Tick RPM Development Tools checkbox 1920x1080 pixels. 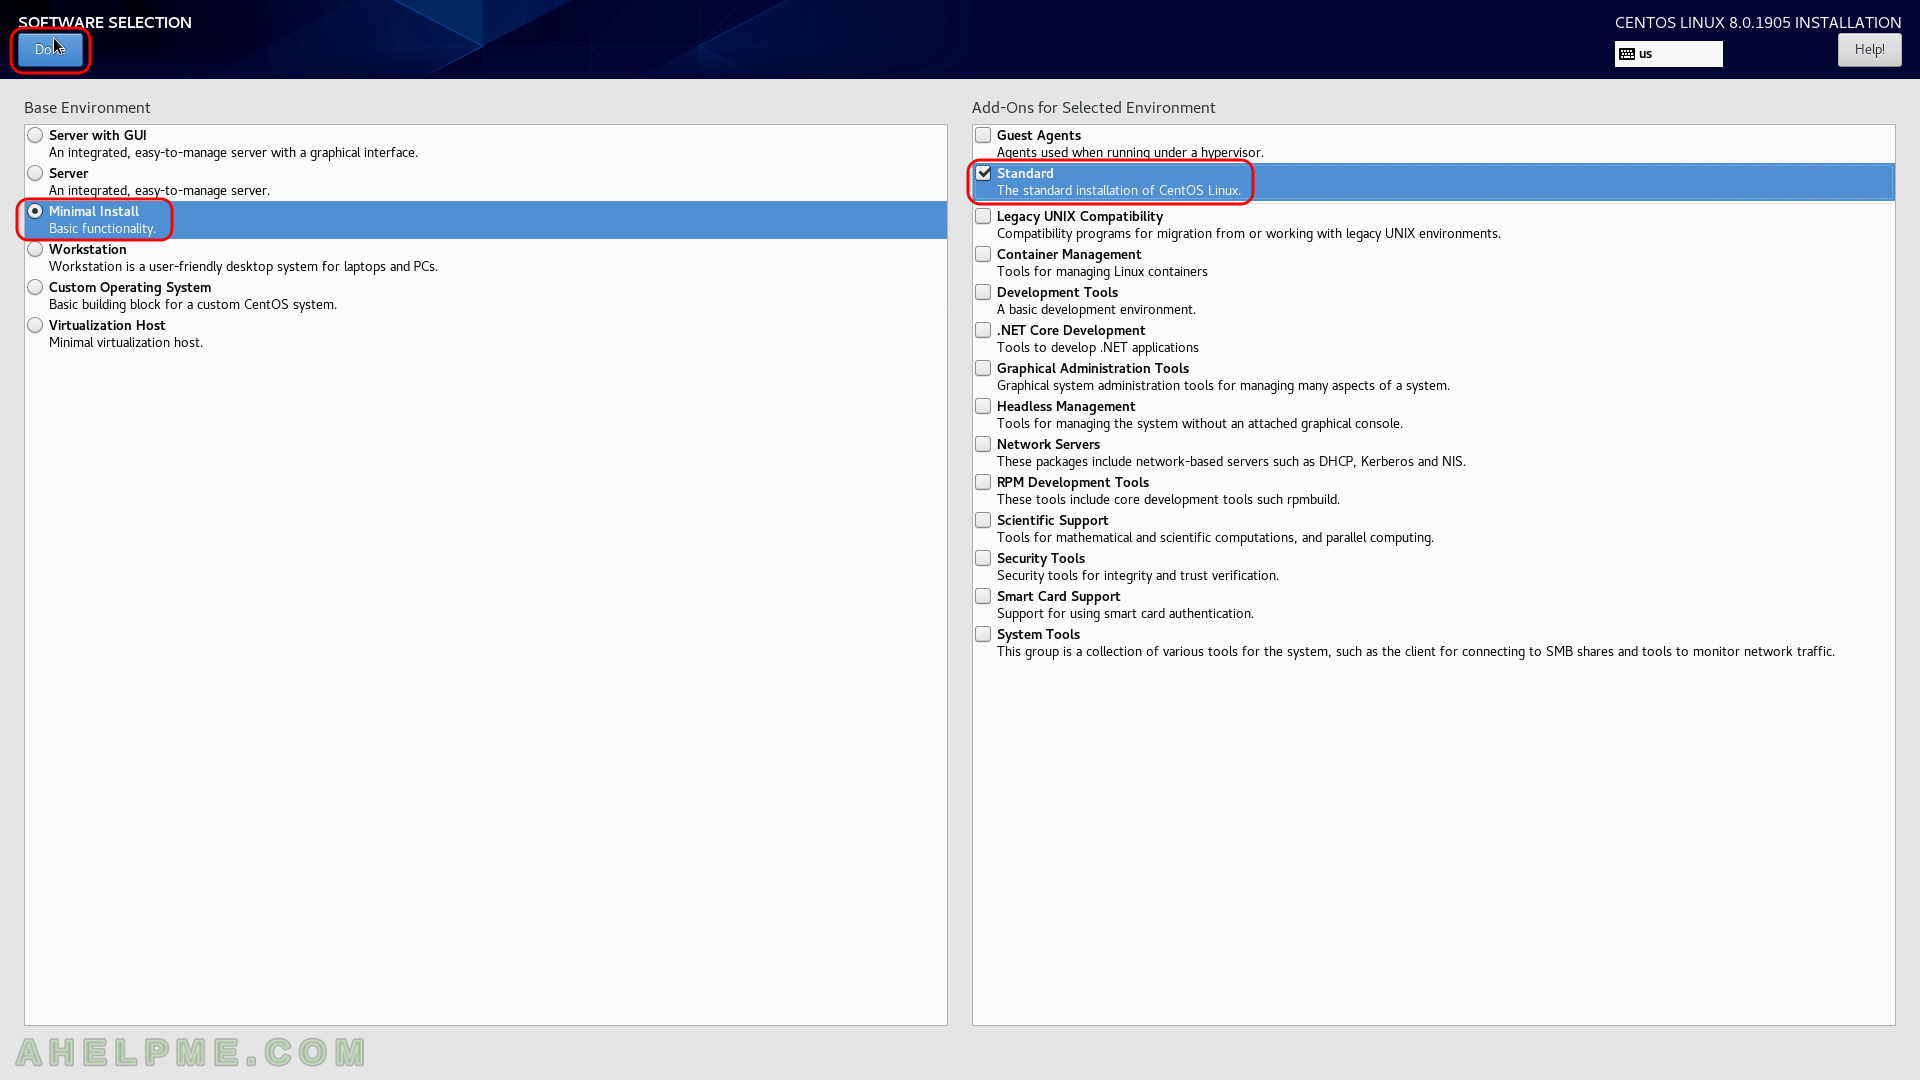[983, 482]
